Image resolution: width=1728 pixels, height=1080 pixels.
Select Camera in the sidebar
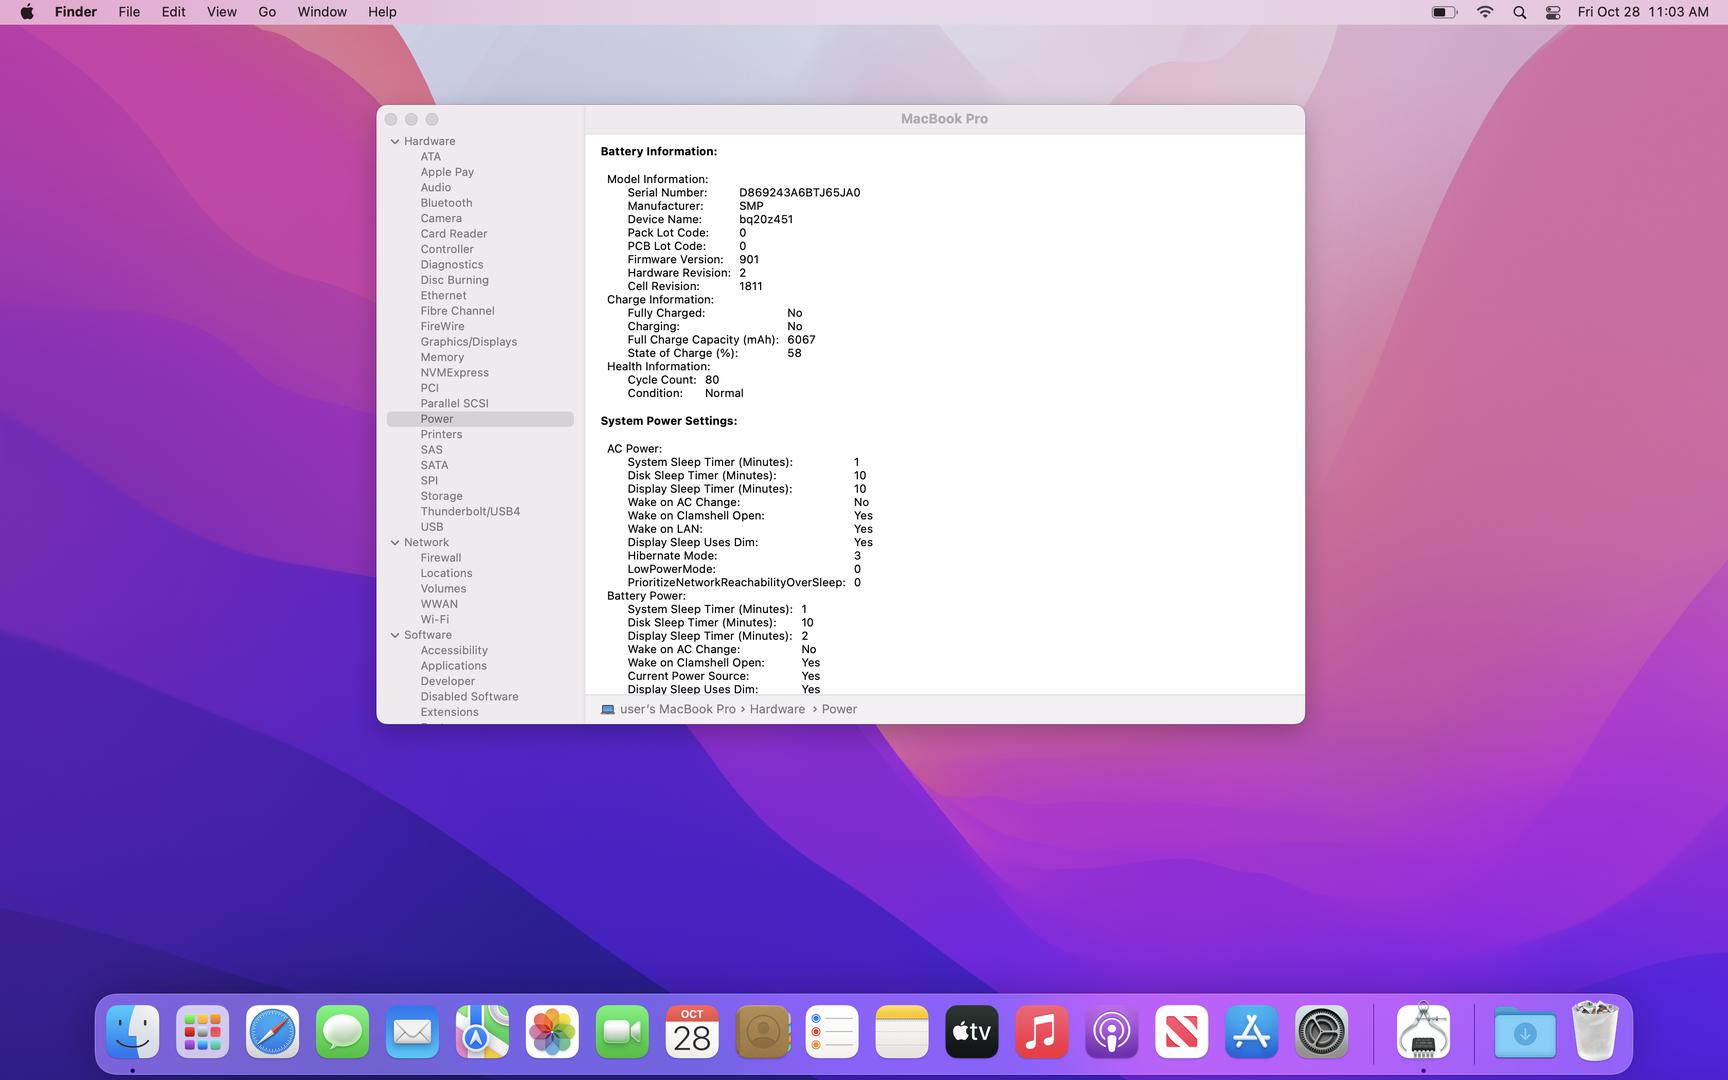[x=441, y=219]
